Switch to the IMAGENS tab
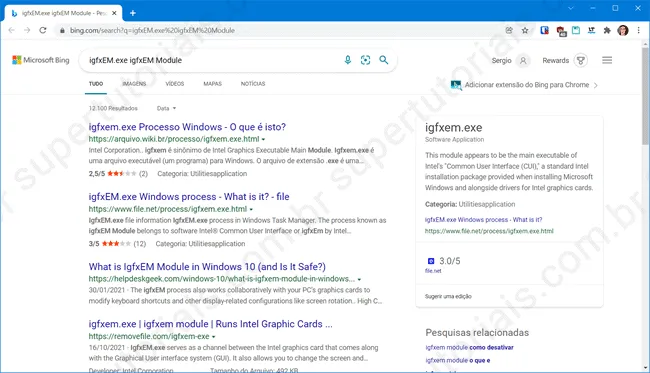Image resolution: width=650 pixels, height=373 pixels. [x=134, y=84]
